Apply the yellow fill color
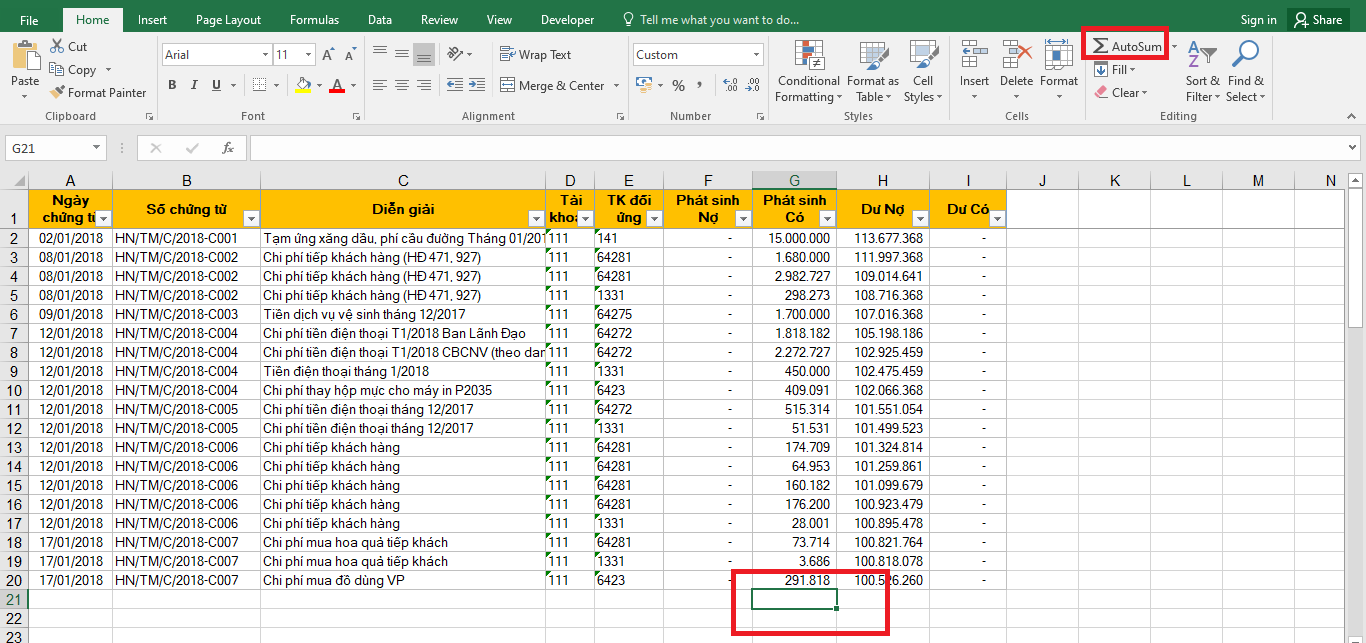The height and width of the screenshot is (643, 1366). 303,86
